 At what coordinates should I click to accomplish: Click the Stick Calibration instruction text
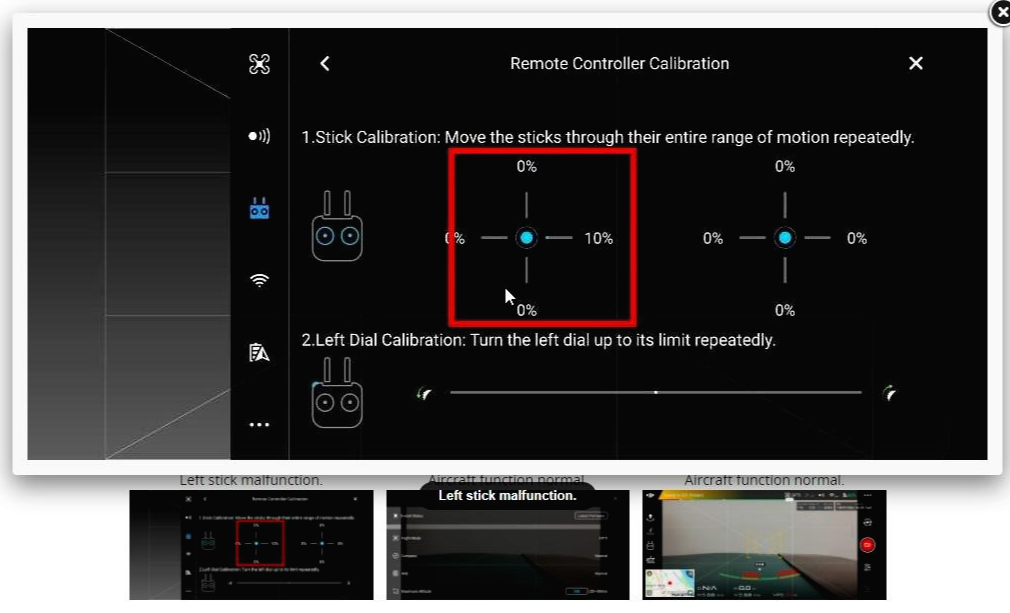pos(608,137)
